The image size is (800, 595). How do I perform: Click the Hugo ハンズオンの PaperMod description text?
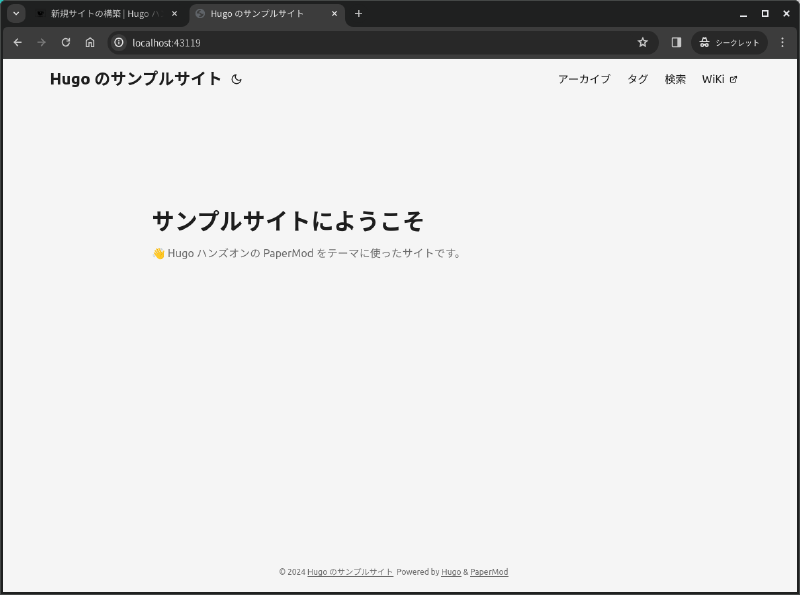click(307, 253)
